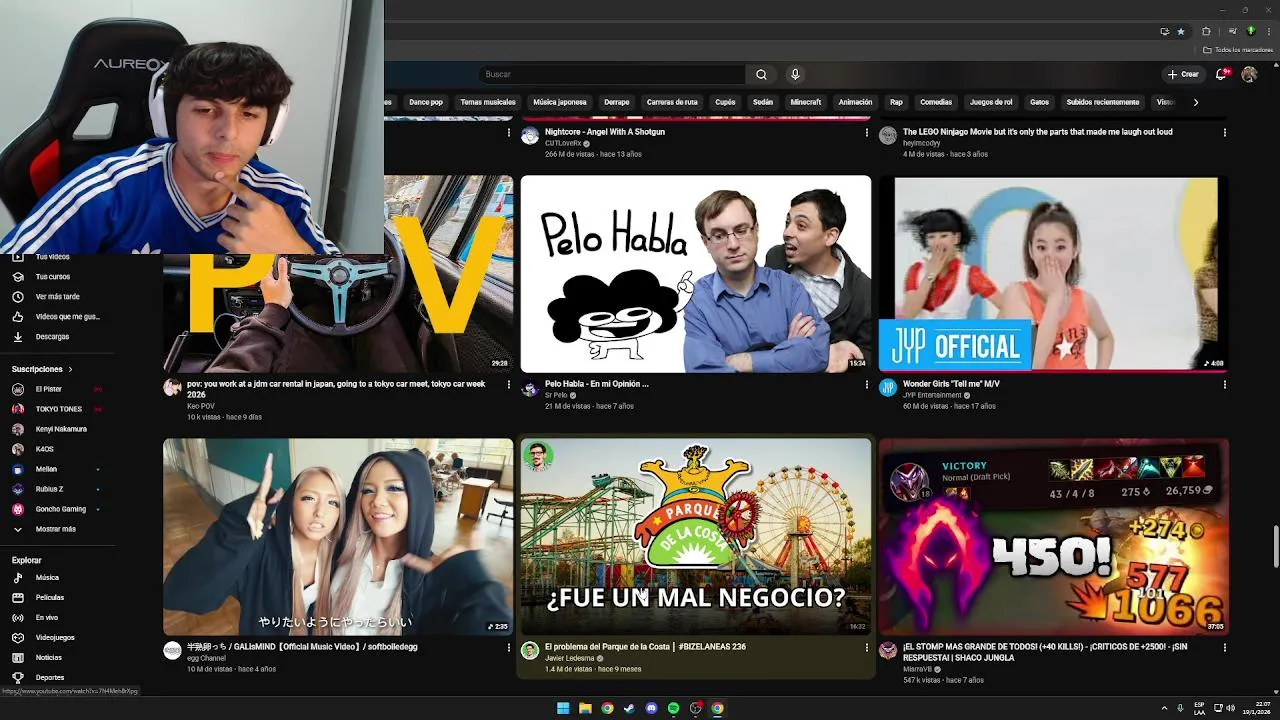Screen dimensions: 1280x720
Task: Select Música japonesa category chip
Action: point(560,102)
